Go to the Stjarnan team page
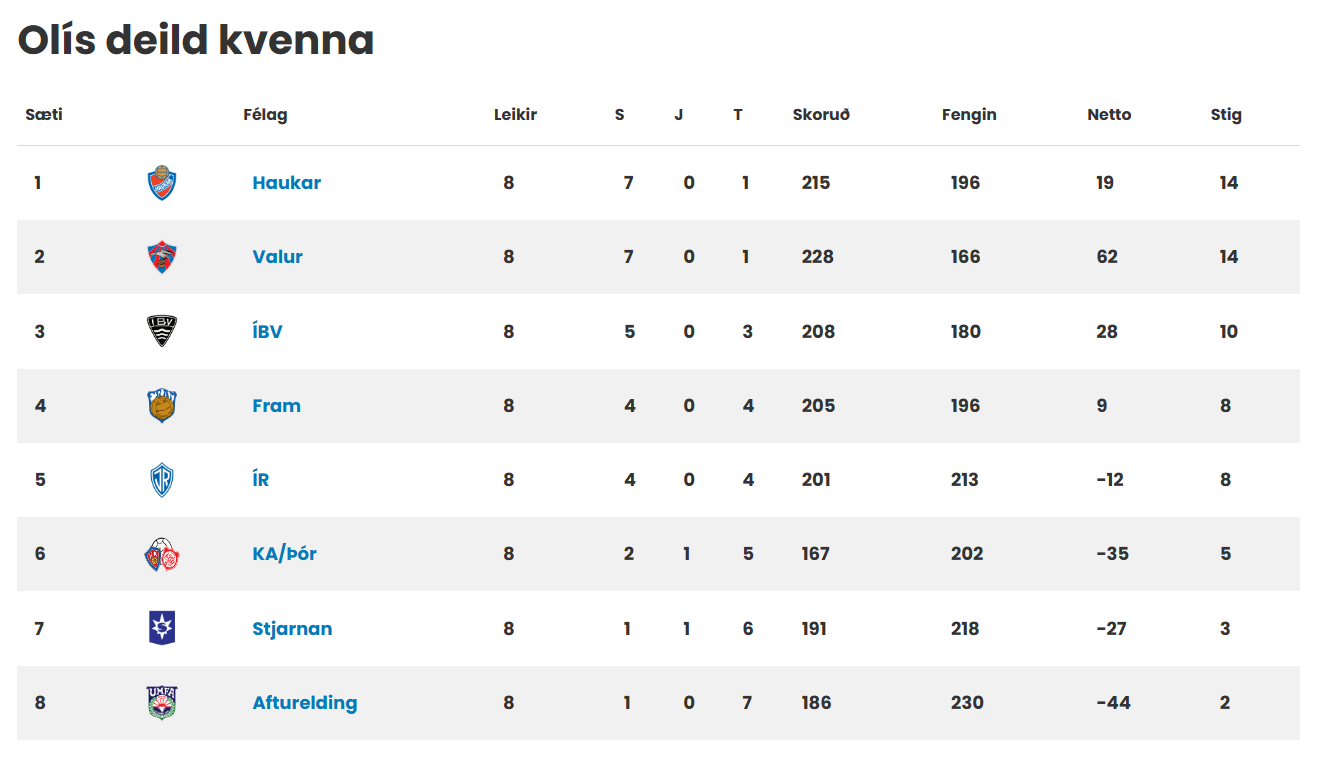Viewport: 1320px width, 757px height. [292, 629]
